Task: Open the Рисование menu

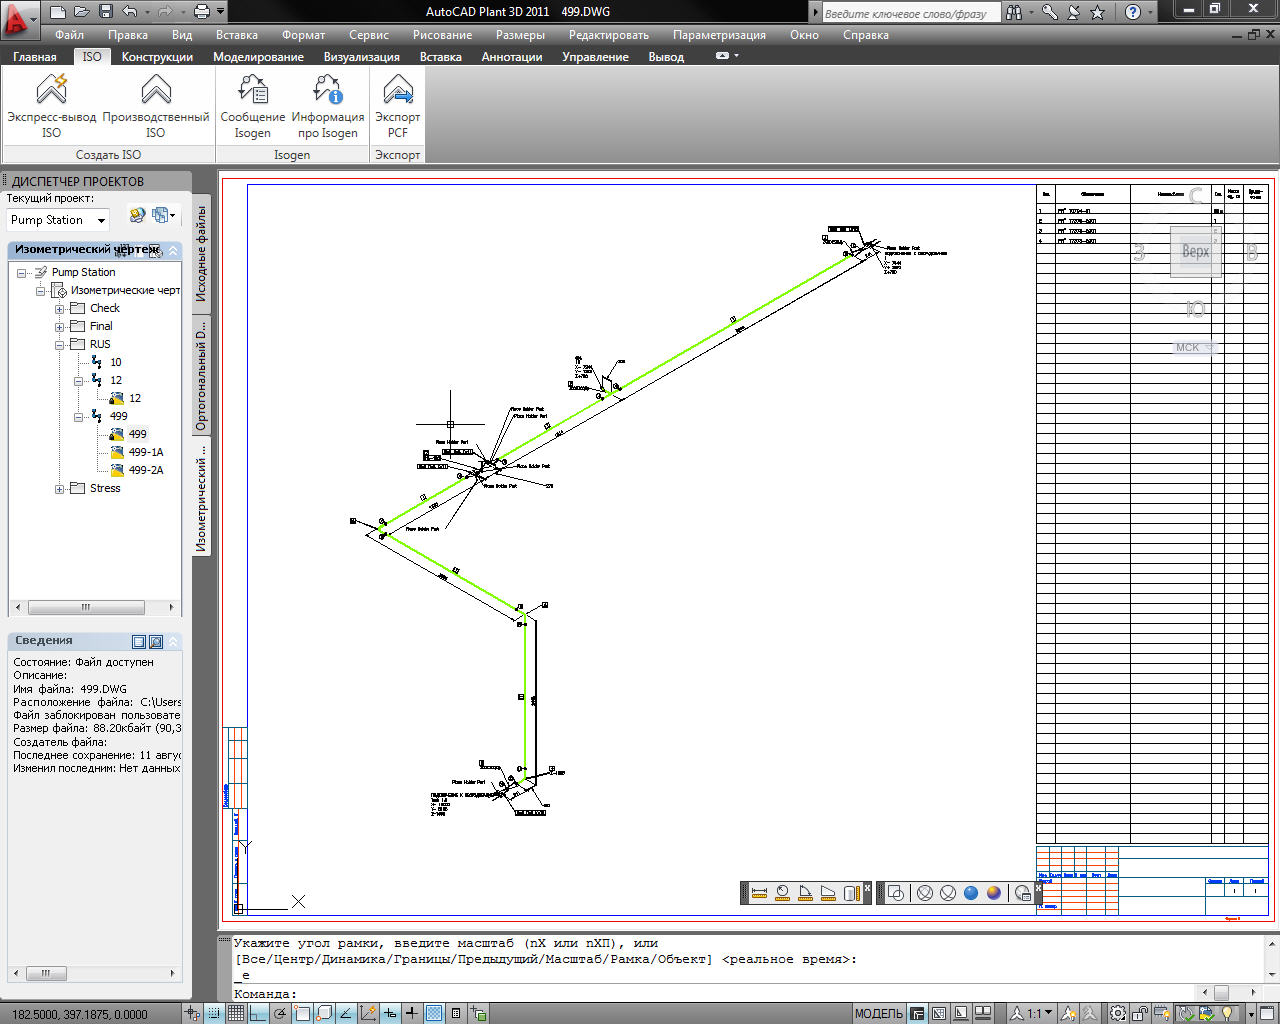Action: [442, 35]
